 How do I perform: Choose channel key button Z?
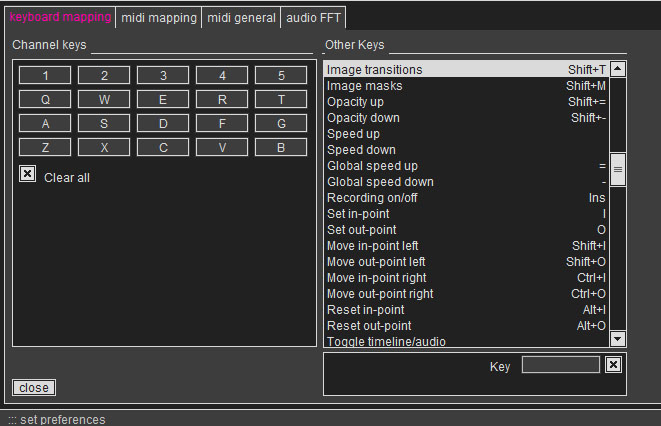tap(45, 148)
